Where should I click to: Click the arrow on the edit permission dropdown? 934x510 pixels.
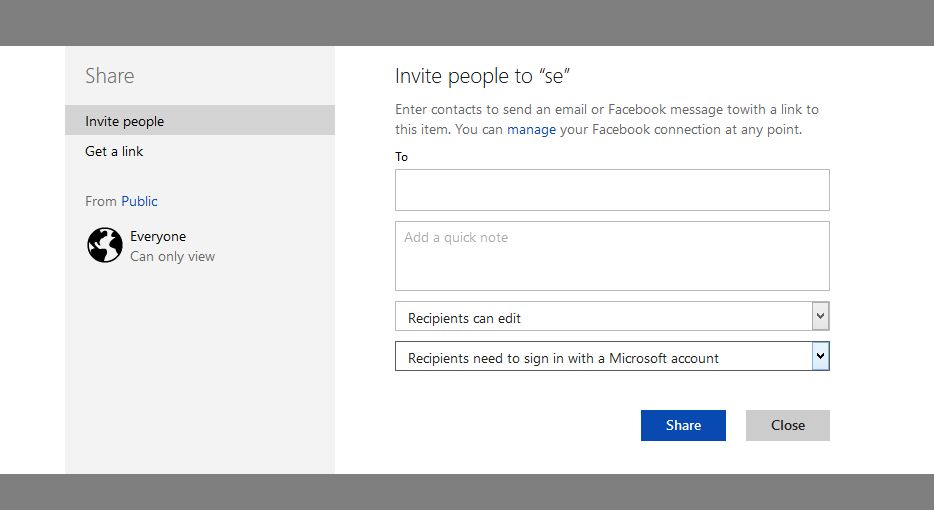(x=820, y=317)
